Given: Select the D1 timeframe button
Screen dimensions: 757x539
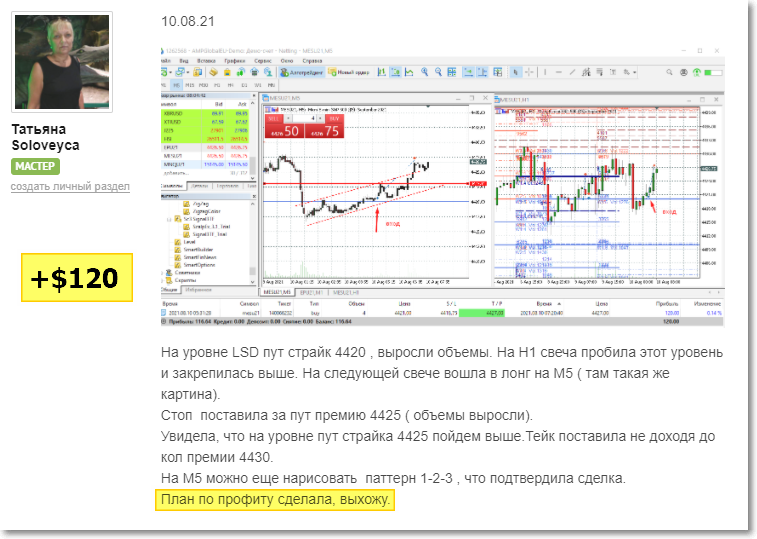Looking at the screenshot, I should [244, 85].
